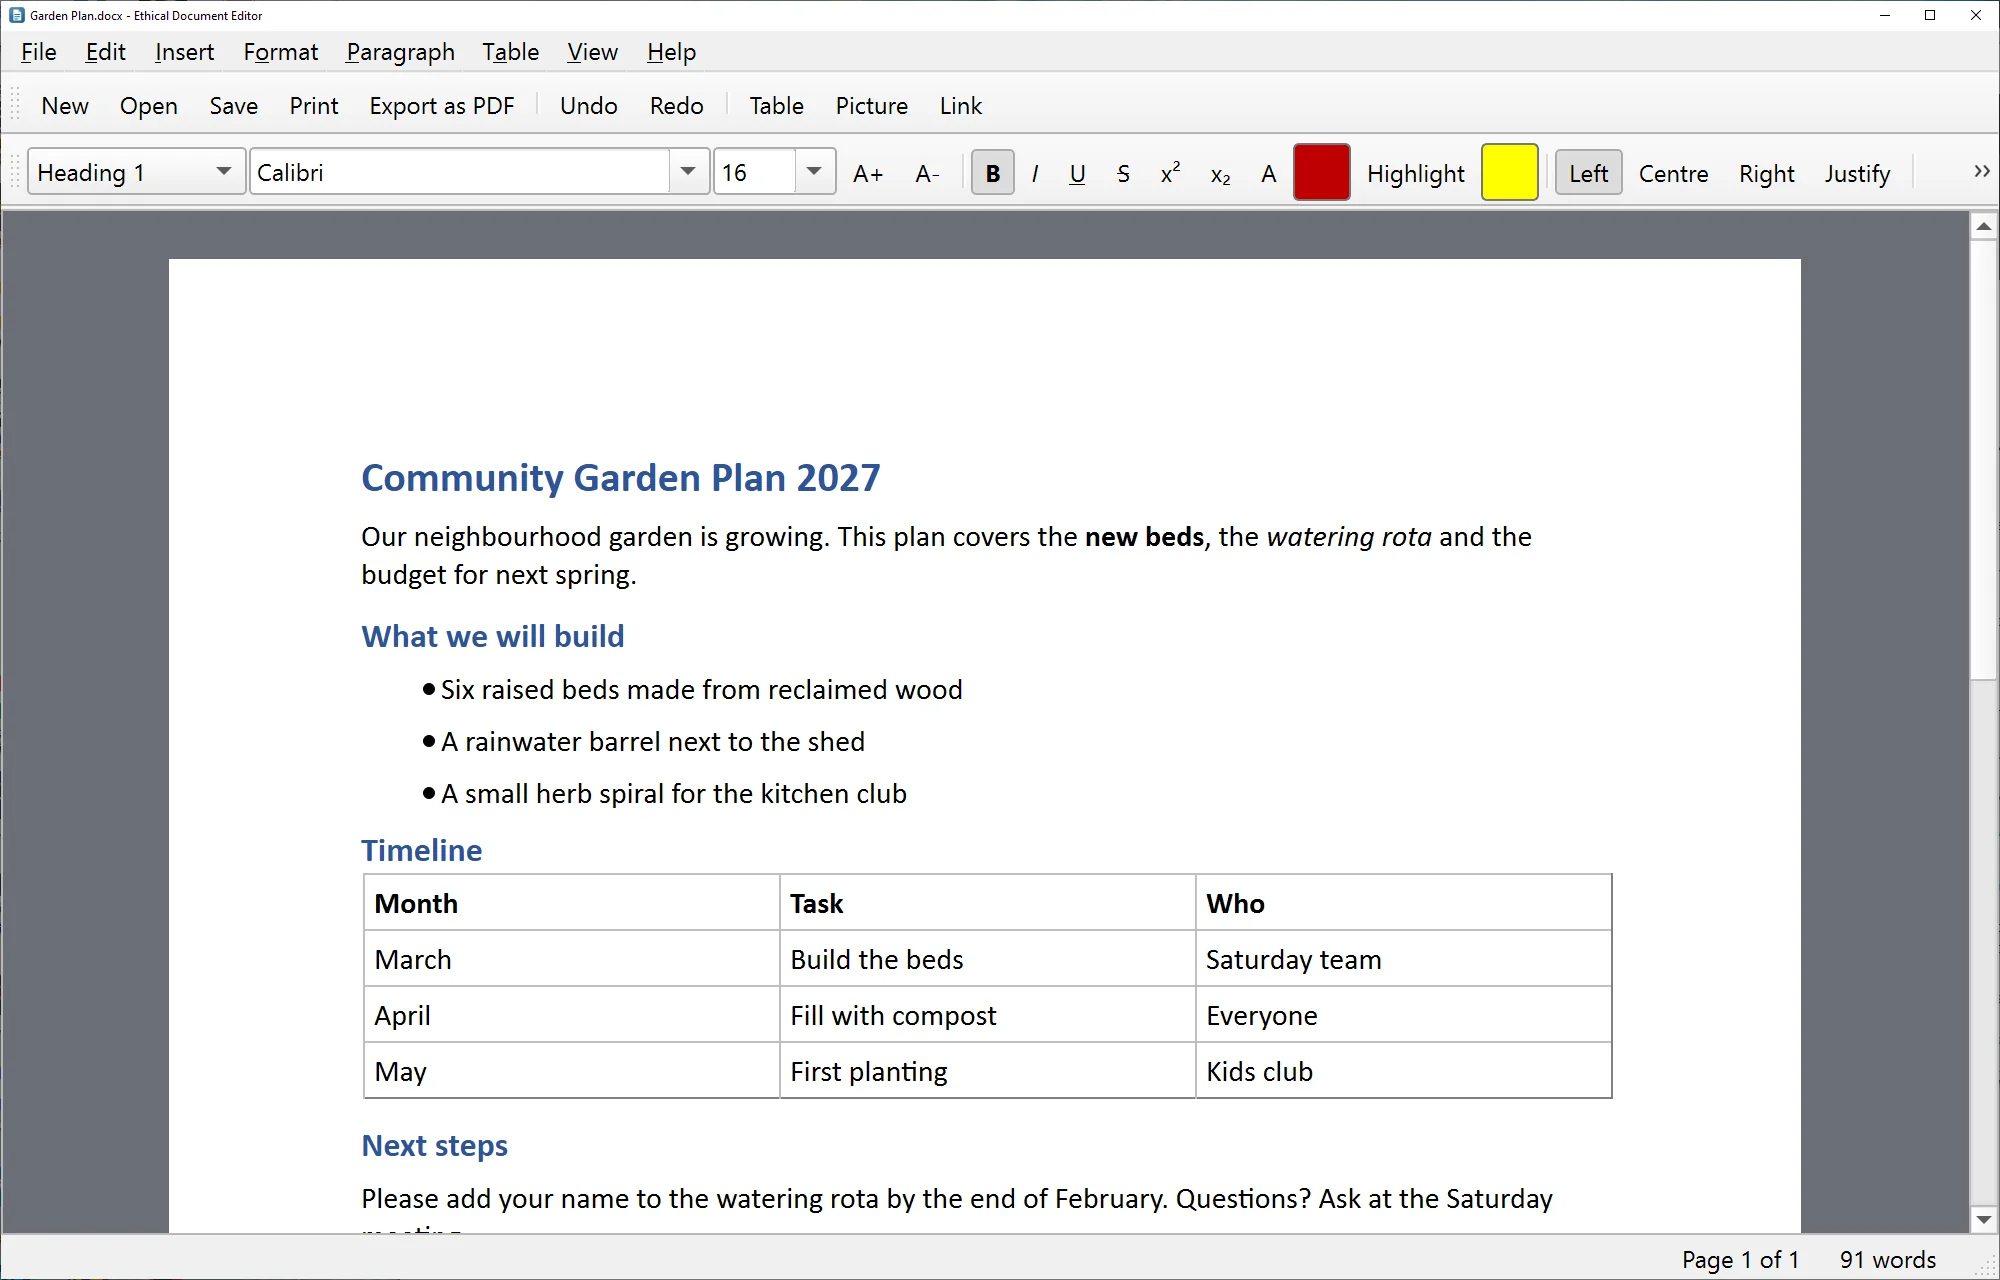Open the View menu

592,52
